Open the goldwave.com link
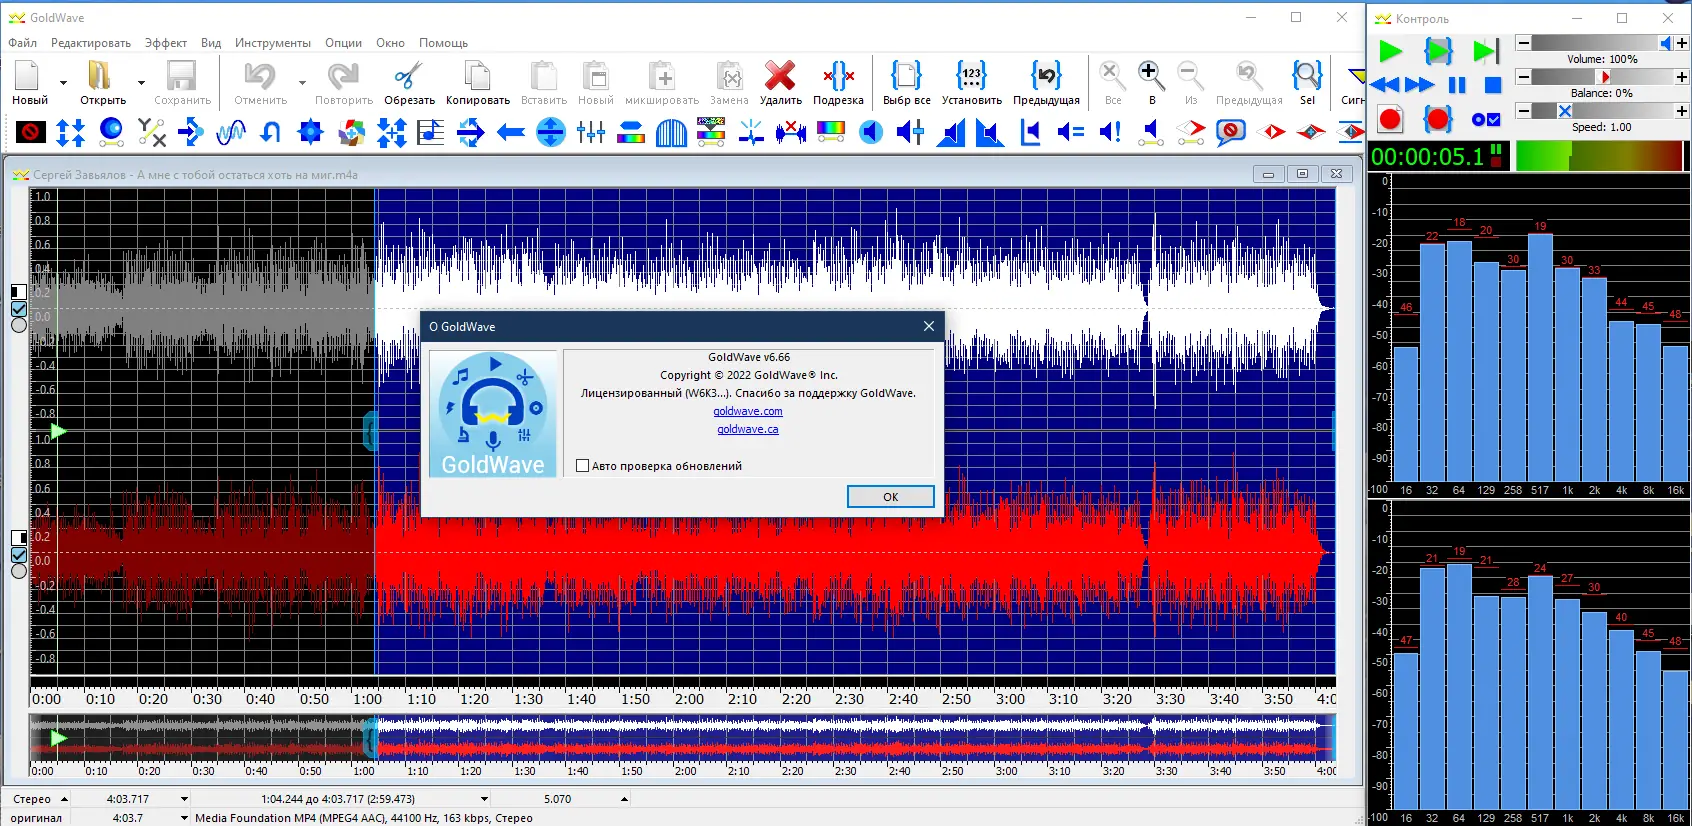This screenshot has width=1692, height=826. tap(747, 411)
